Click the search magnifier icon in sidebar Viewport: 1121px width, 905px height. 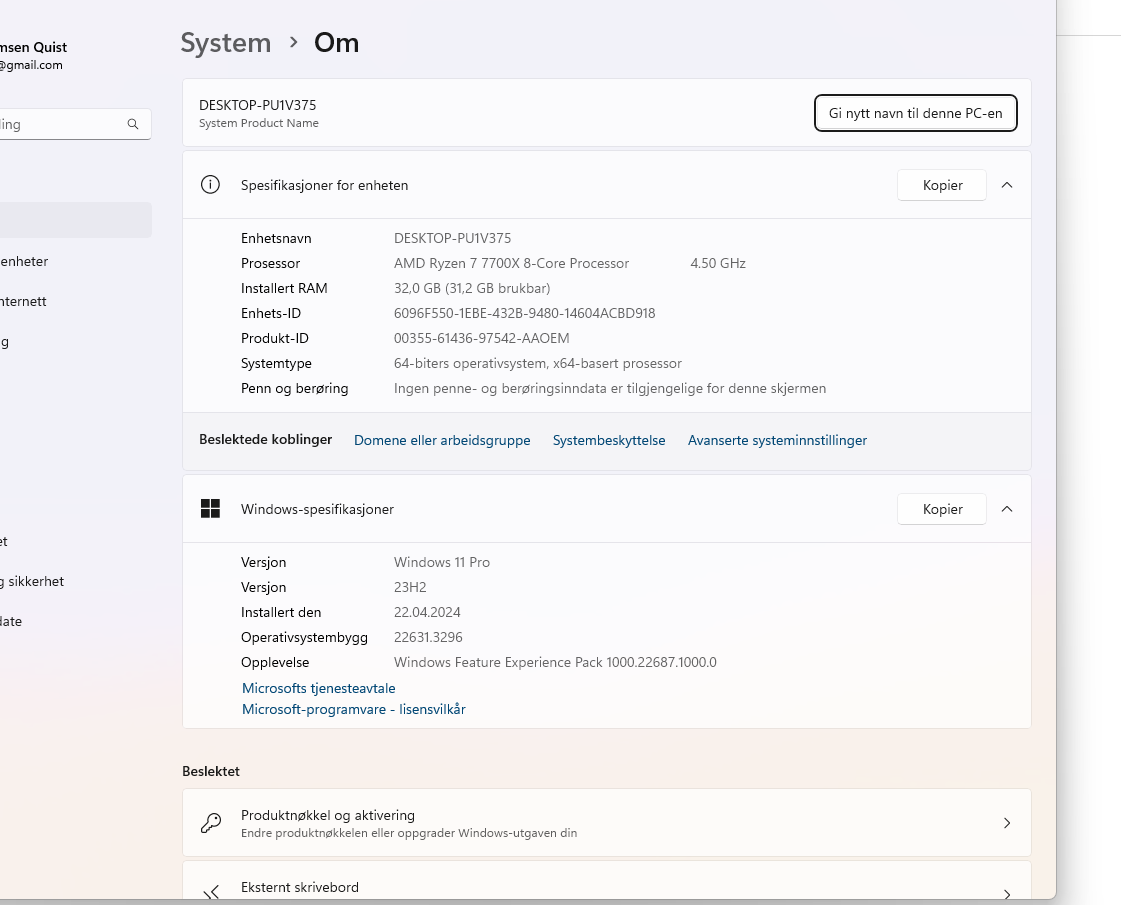coord(133,125)
